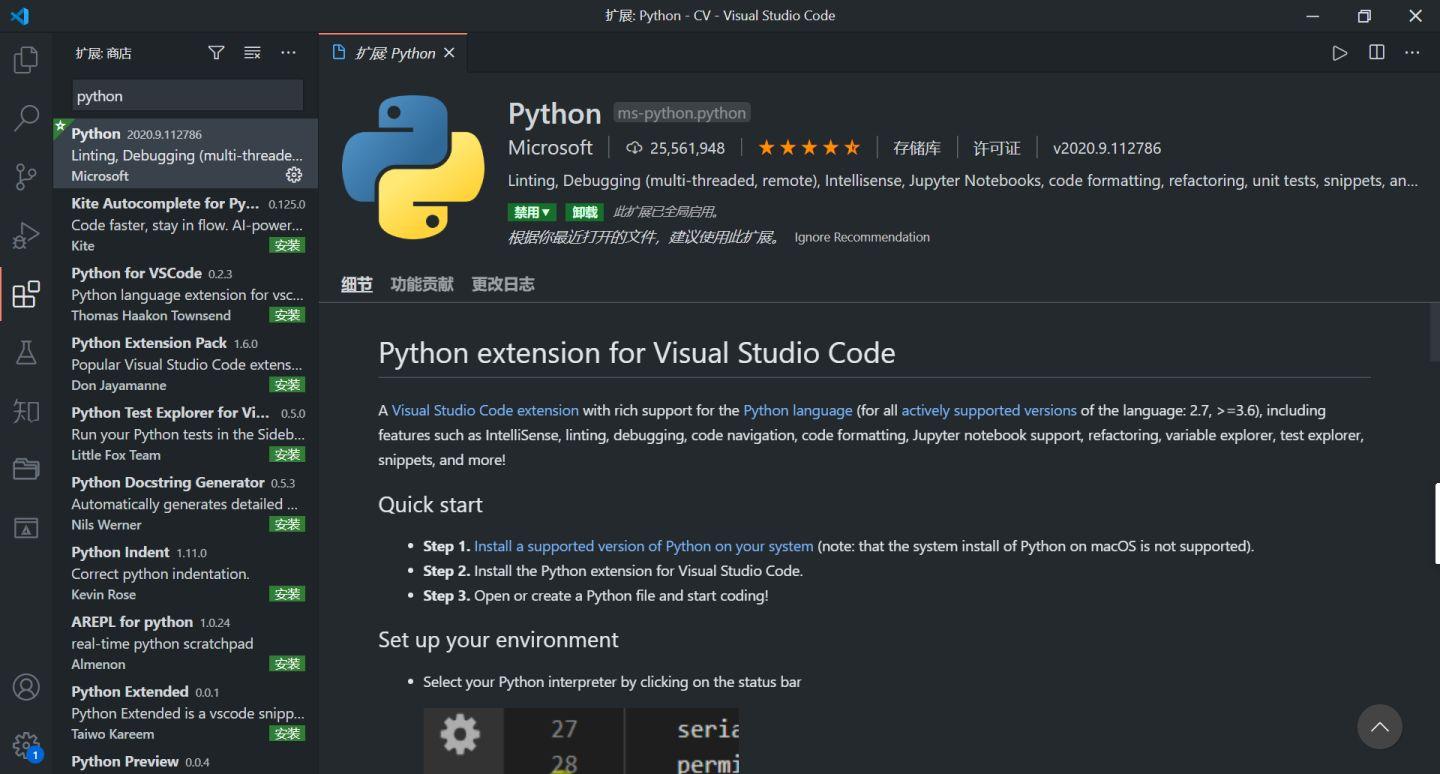Screen dimensions: 1440x774
Task: Click the Split Editor icon top right
Action: [x=1375, y=52]
